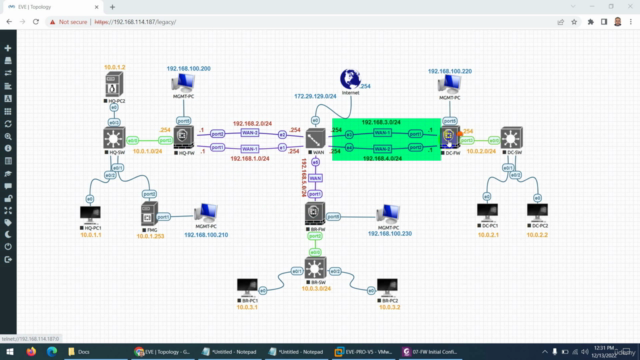Image resolution: width=640 pixels, height=360 pixels.
Task: Click the Not secure site warning
Action: 68,22
